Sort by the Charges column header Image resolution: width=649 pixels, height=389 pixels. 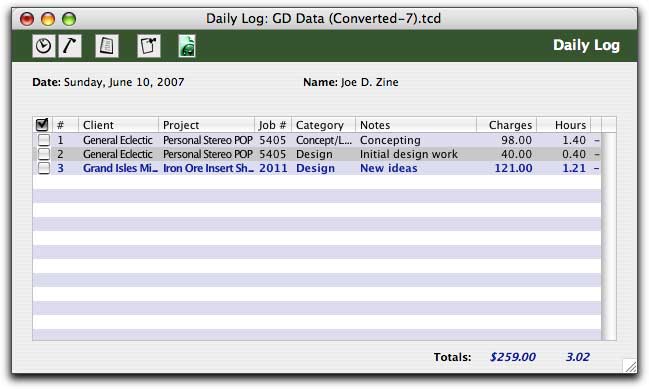[507, 125]
